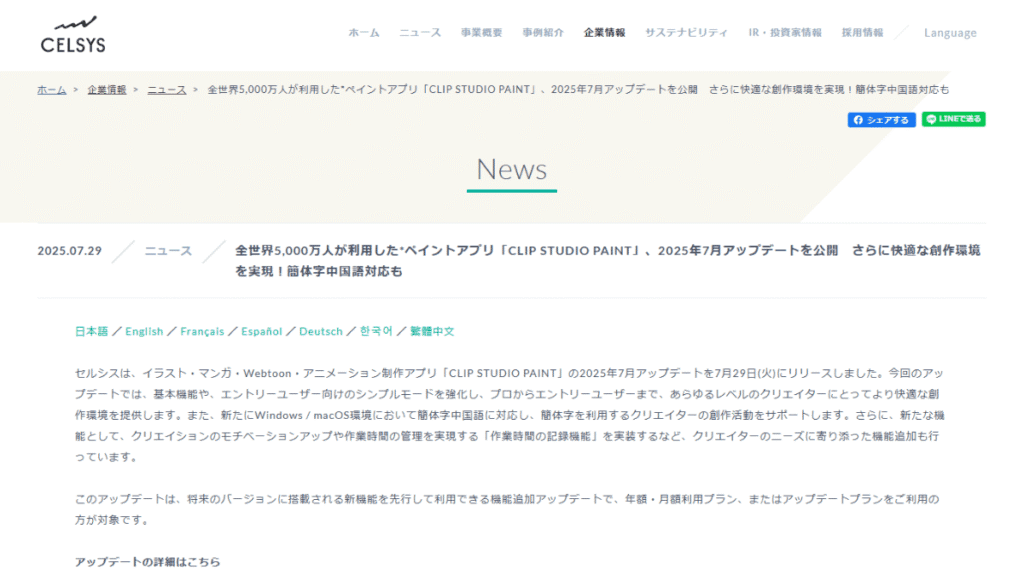Click the article date 2025.07.29

click(69, 251)
